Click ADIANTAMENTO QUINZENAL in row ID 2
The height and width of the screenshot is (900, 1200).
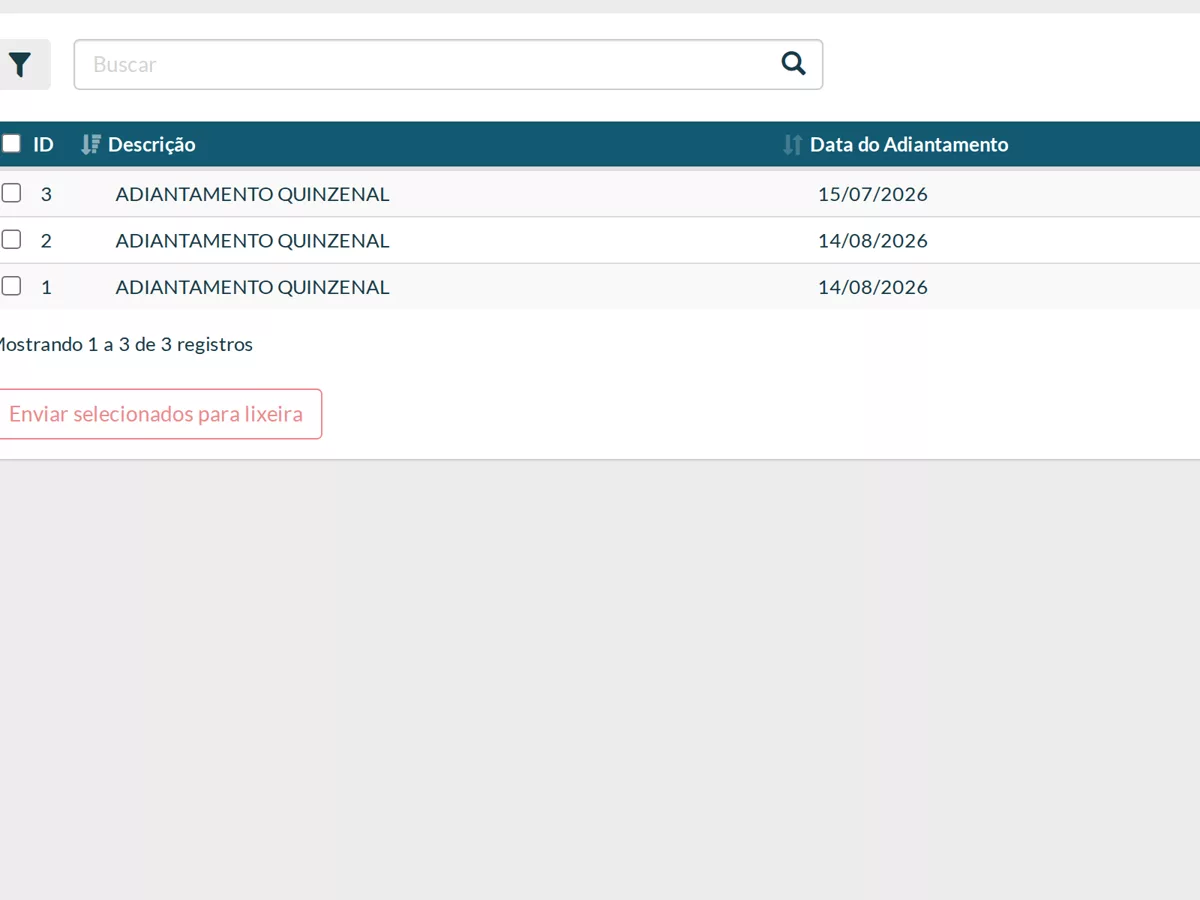(253, 241)
